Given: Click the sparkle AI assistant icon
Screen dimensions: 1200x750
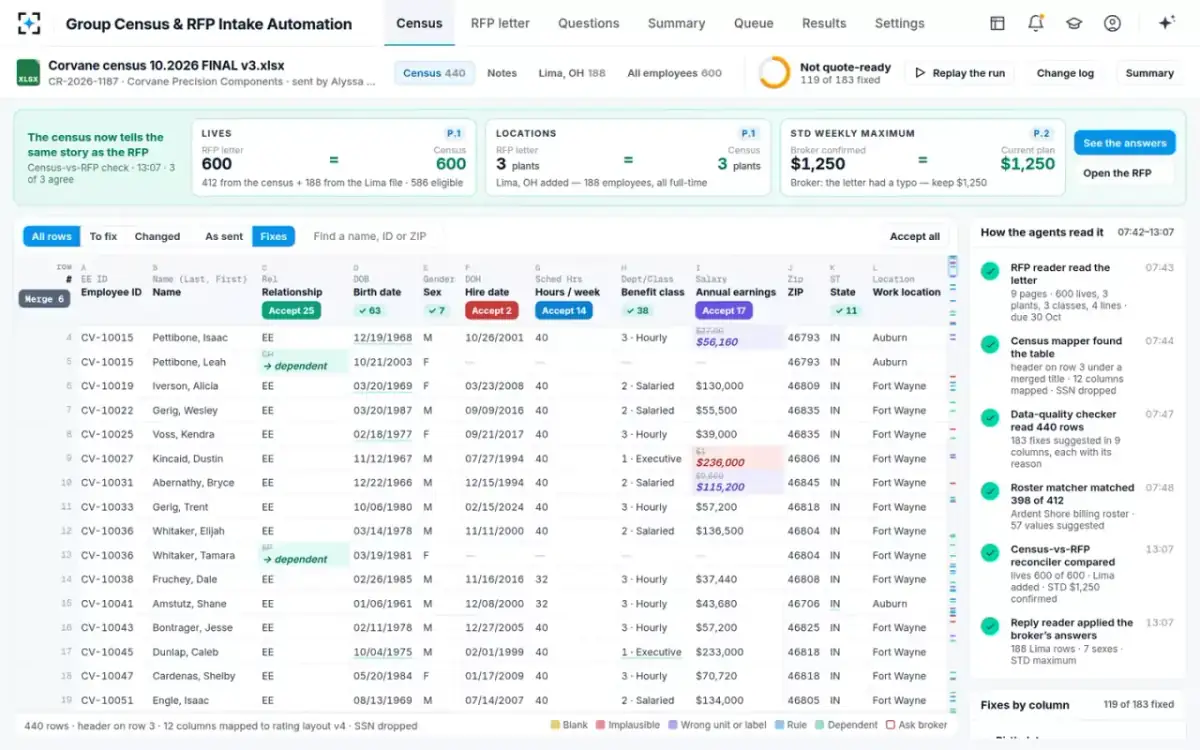Looking at the screenshot, I should [1166, 23].
